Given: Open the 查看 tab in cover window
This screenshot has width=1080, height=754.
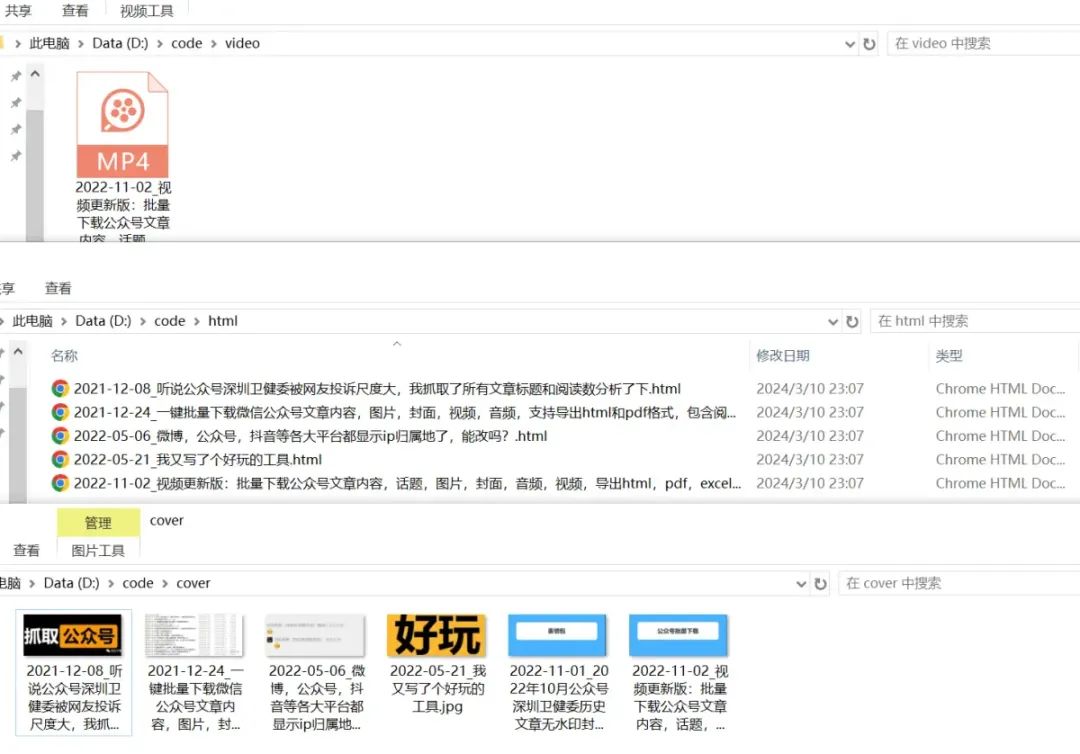Looking at the screenshot, I should [26, 551].
